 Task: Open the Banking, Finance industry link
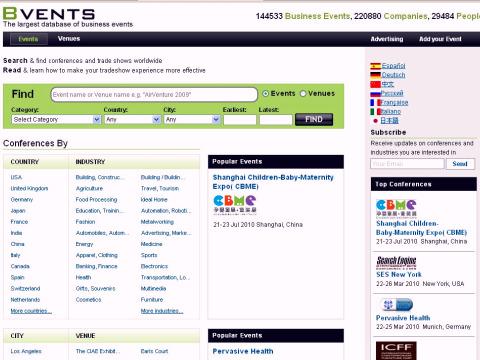pos(97,266)
